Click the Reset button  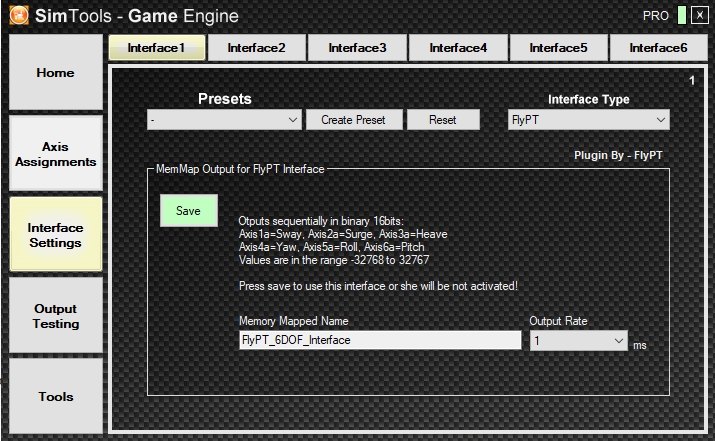443,120
